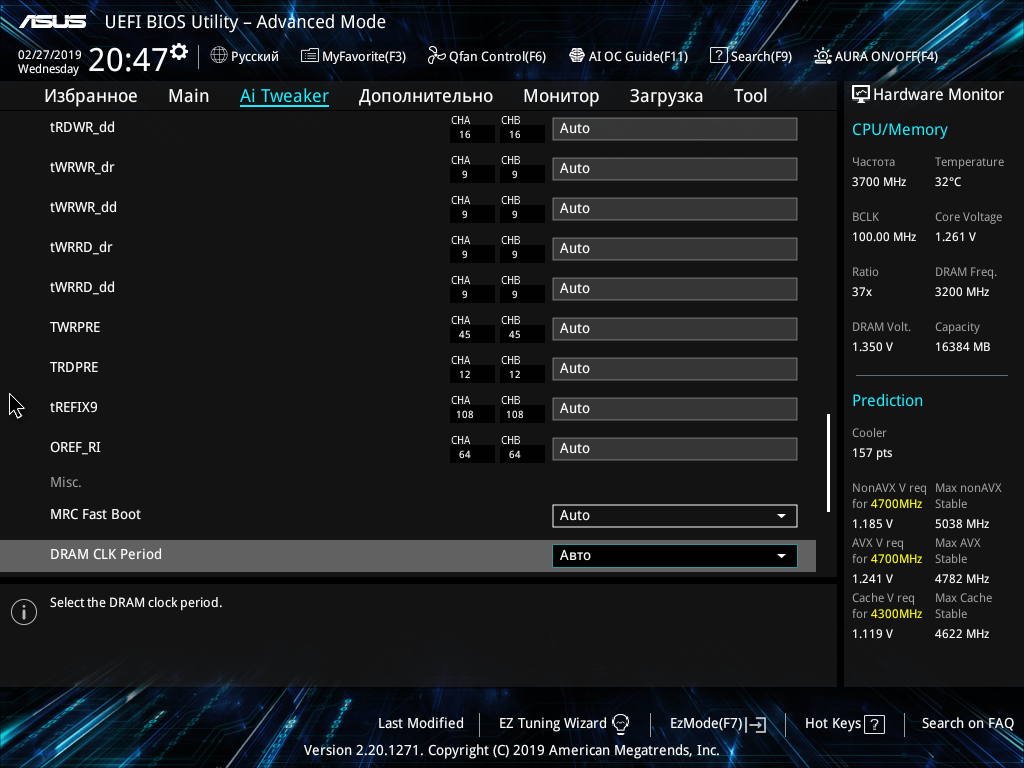Click EzMode exit arrow icon

click(756, 724)
